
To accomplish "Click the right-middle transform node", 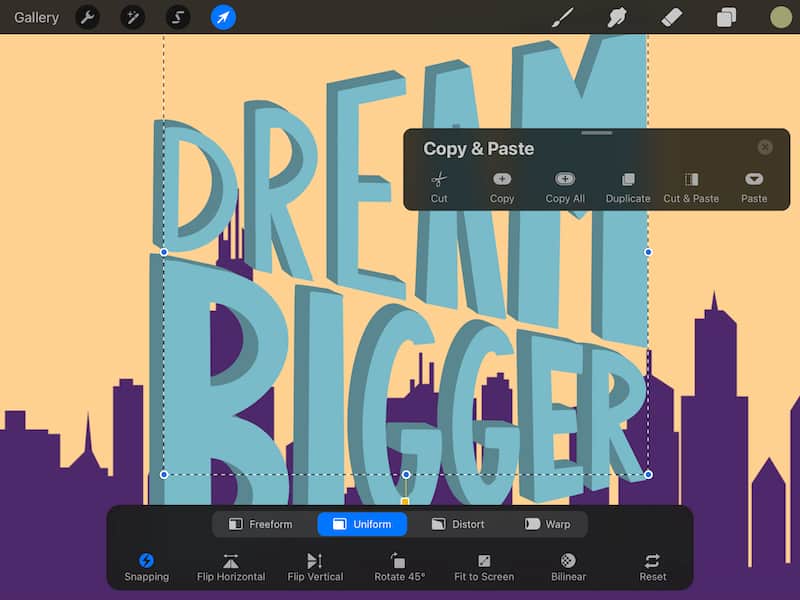I will [648, 252].
